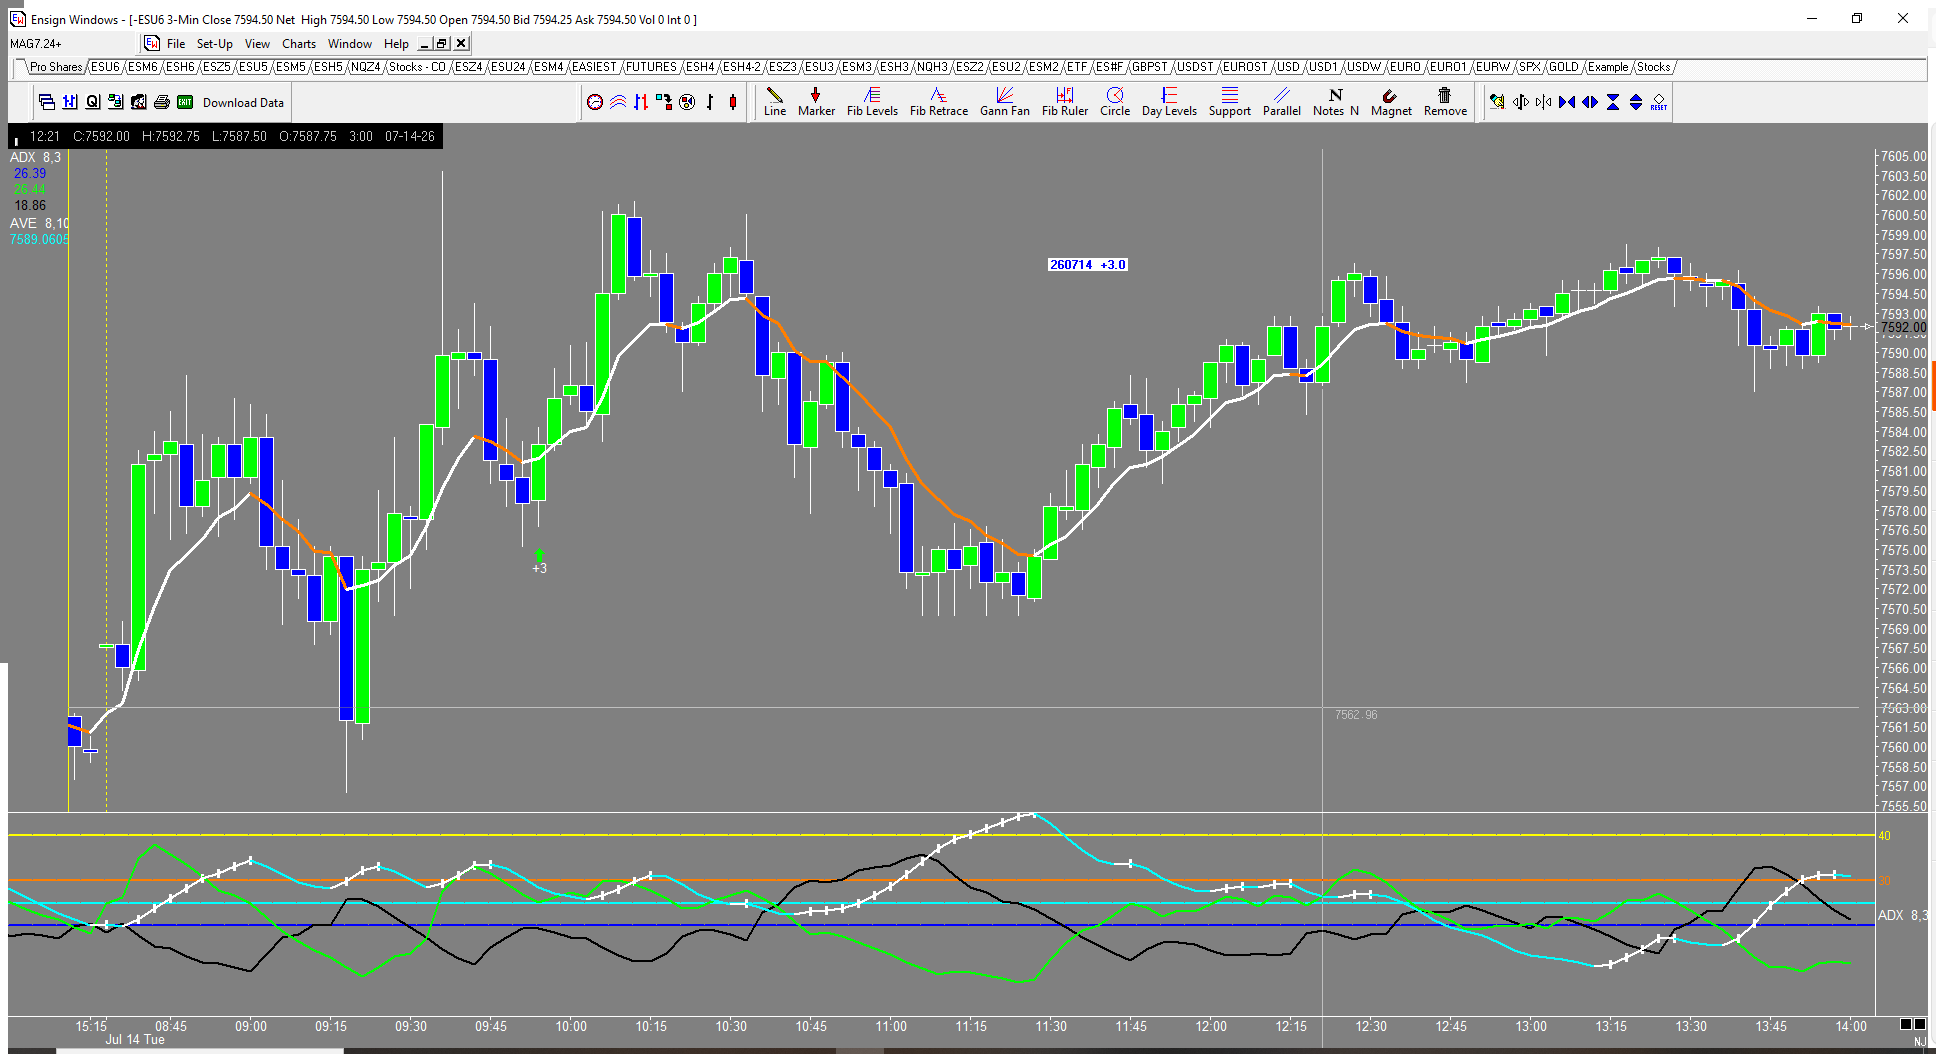Click the chart header info bar
Image resolution: width=1936 pixels, height=1054 pixels.
click(225, 136)
